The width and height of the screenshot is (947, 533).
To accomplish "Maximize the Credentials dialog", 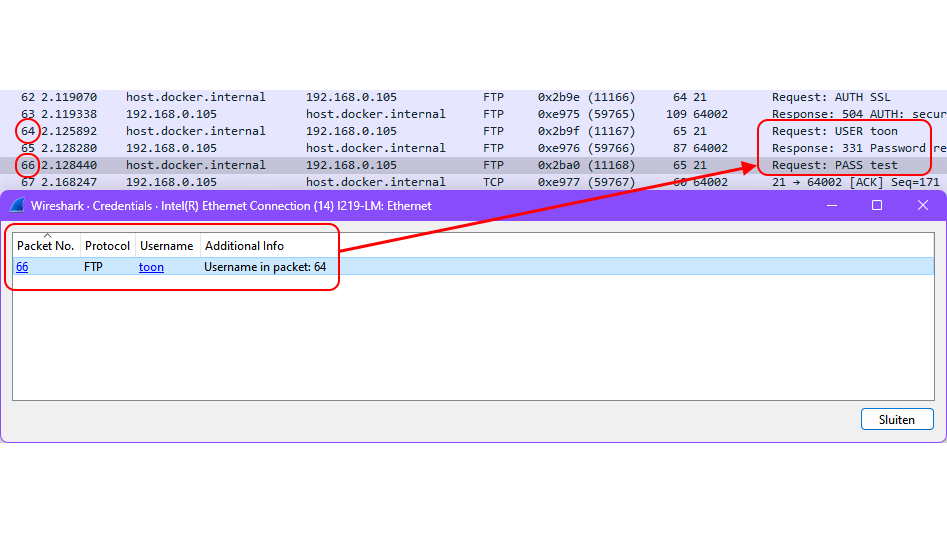I will pos(877,206).
